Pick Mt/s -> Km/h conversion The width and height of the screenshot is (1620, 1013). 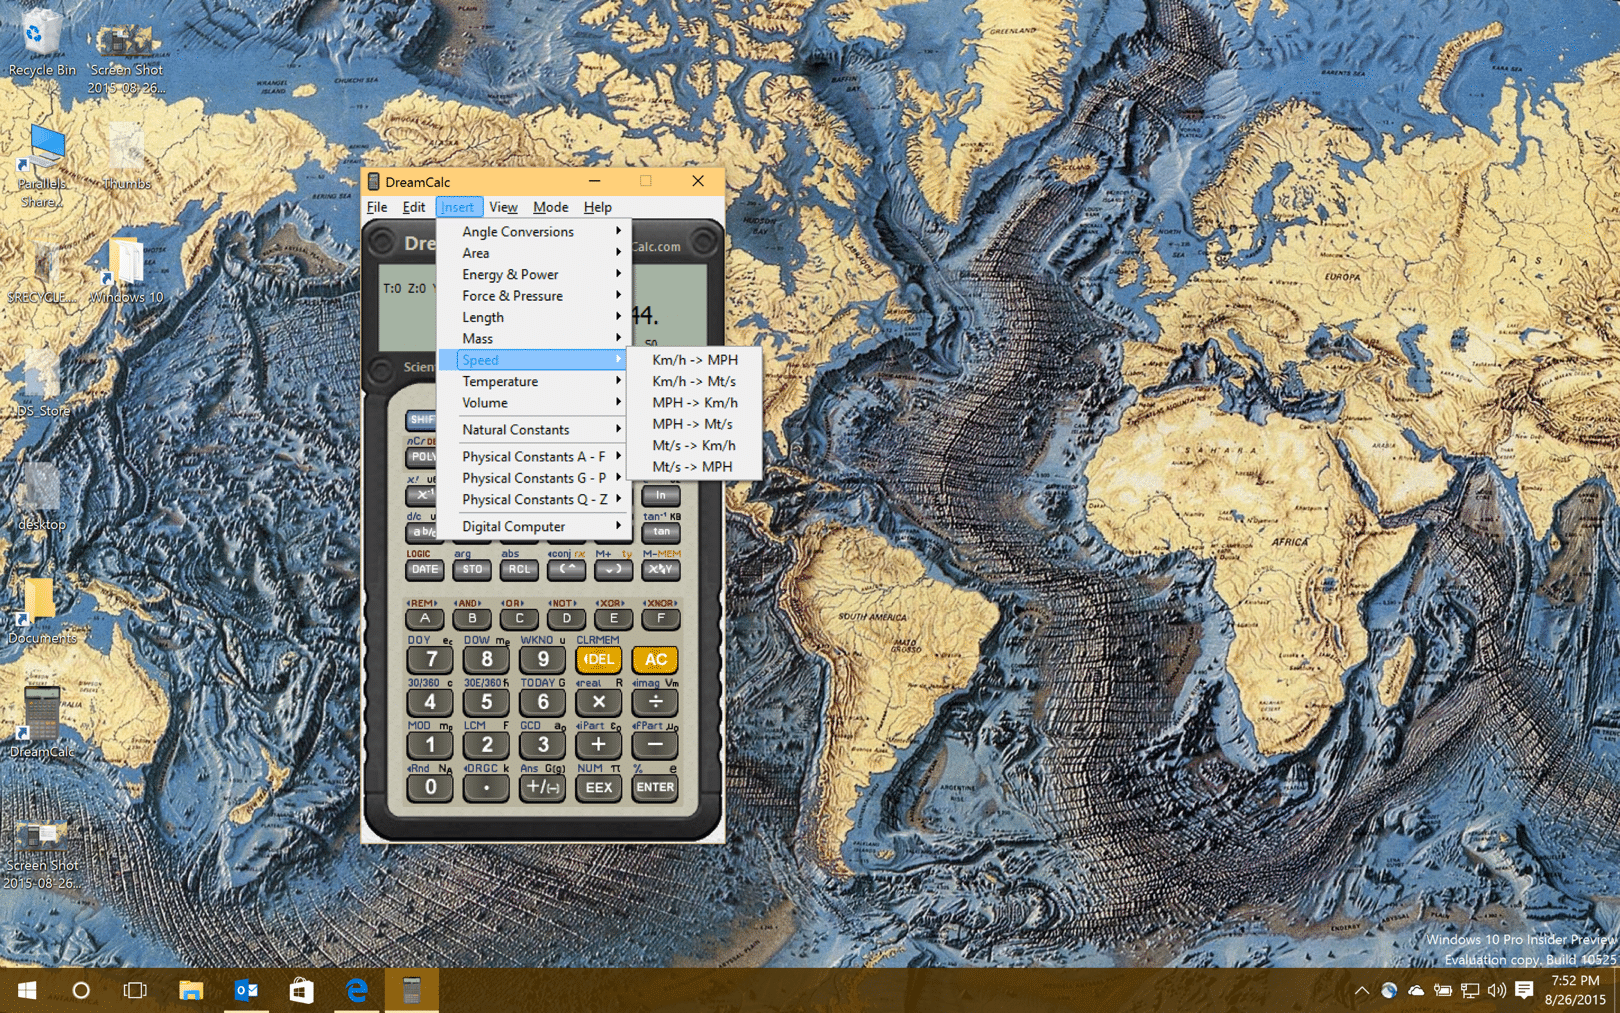pos(694,445)
